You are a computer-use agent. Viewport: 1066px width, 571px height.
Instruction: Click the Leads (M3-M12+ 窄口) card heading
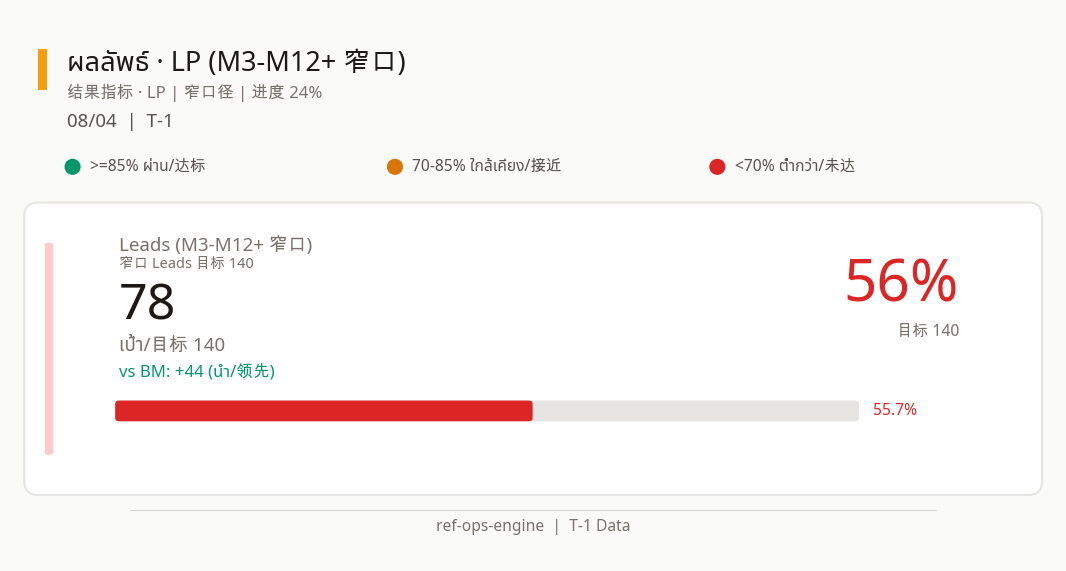coord(216,244)
